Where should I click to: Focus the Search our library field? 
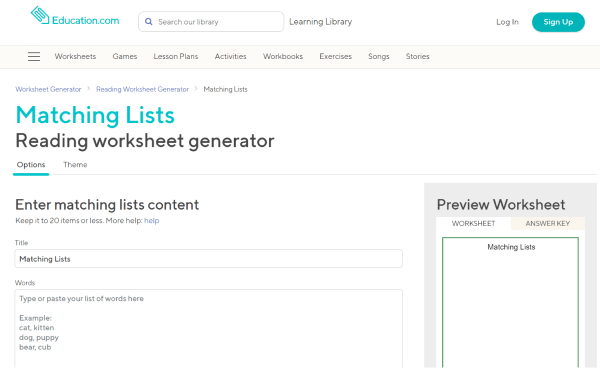pos(211,22)
